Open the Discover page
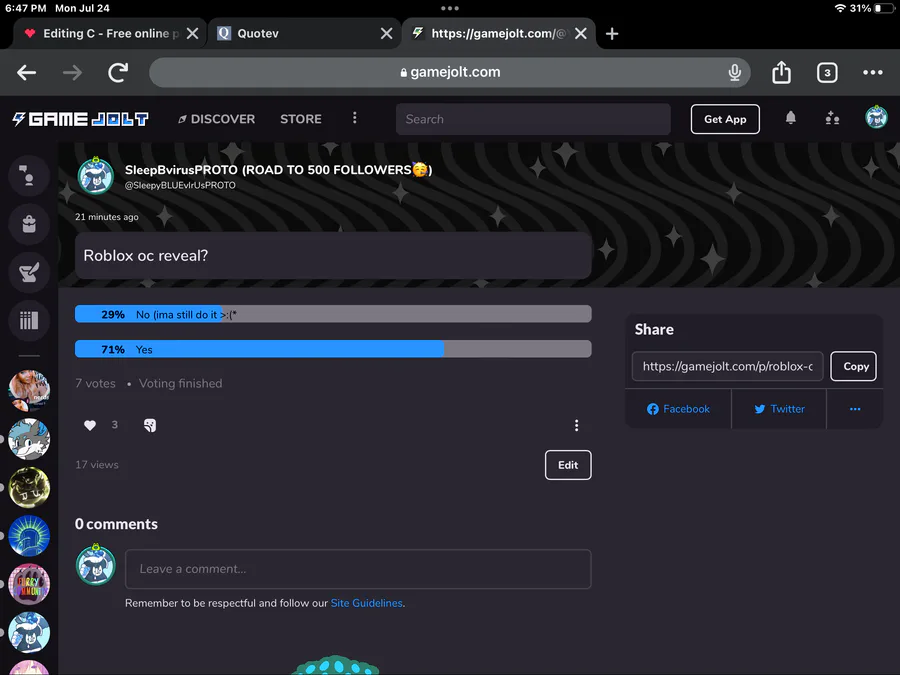 coord(217,119)
